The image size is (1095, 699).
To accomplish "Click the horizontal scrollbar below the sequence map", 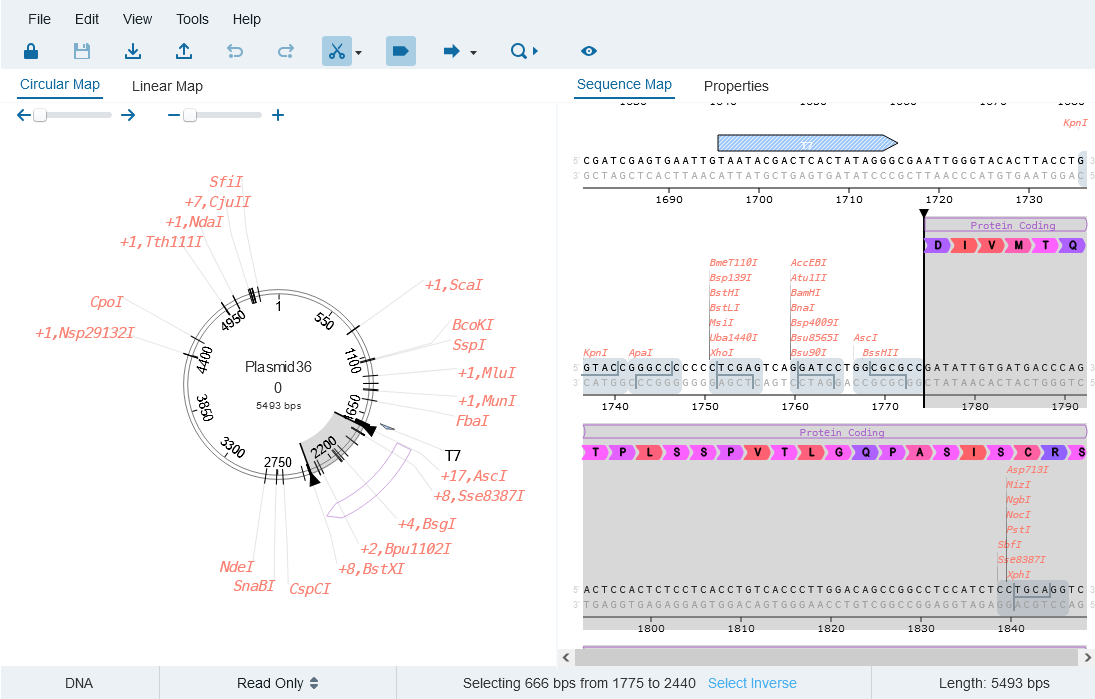I will pos(830,657).
